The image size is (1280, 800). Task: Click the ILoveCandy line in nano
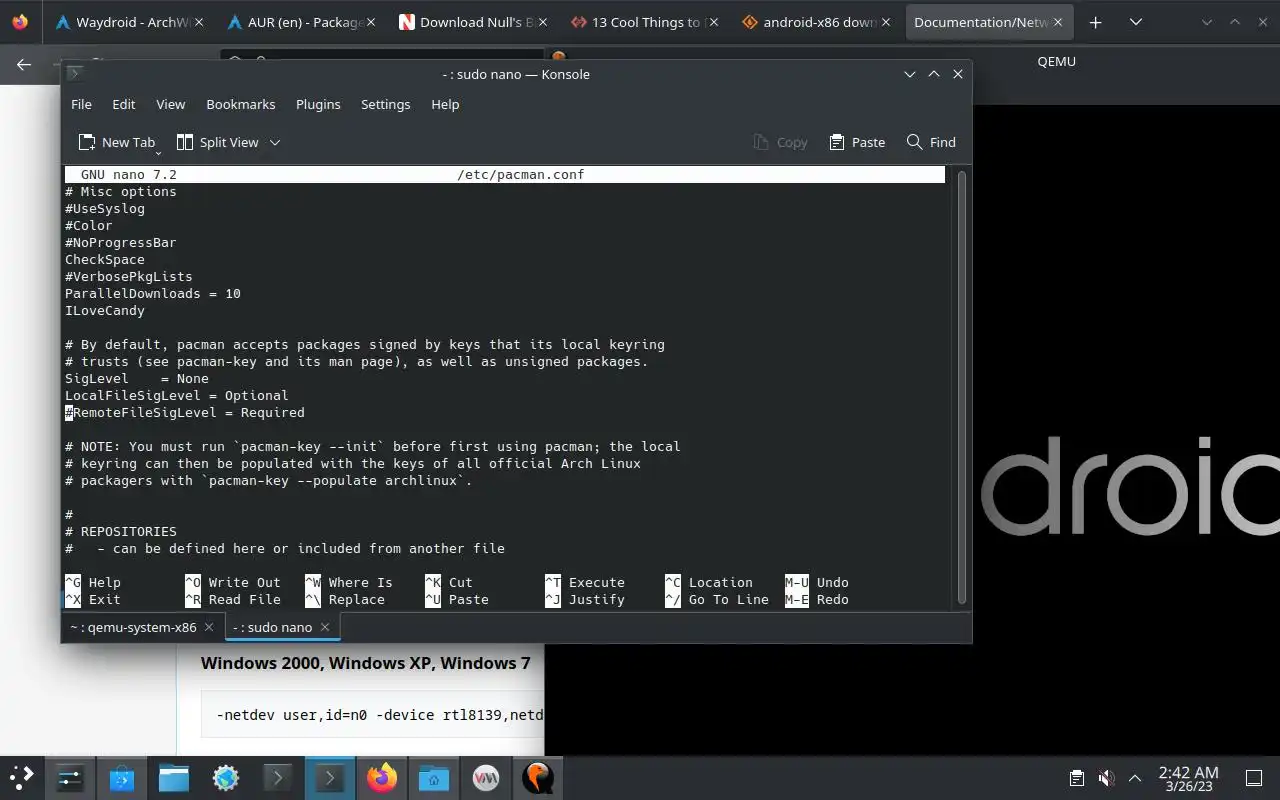point(105,311)
